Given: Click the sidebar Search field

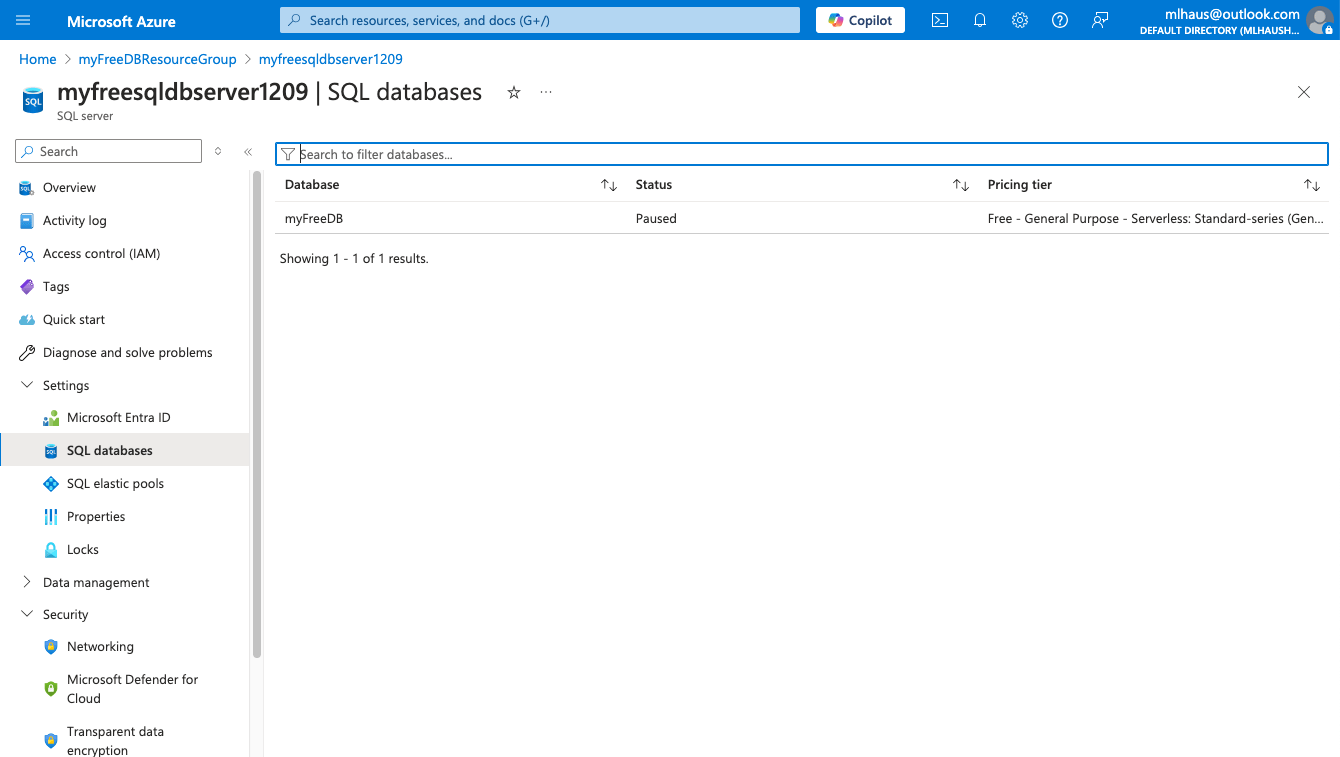Looking at the screenshot, I should click(x=108, y=151).
